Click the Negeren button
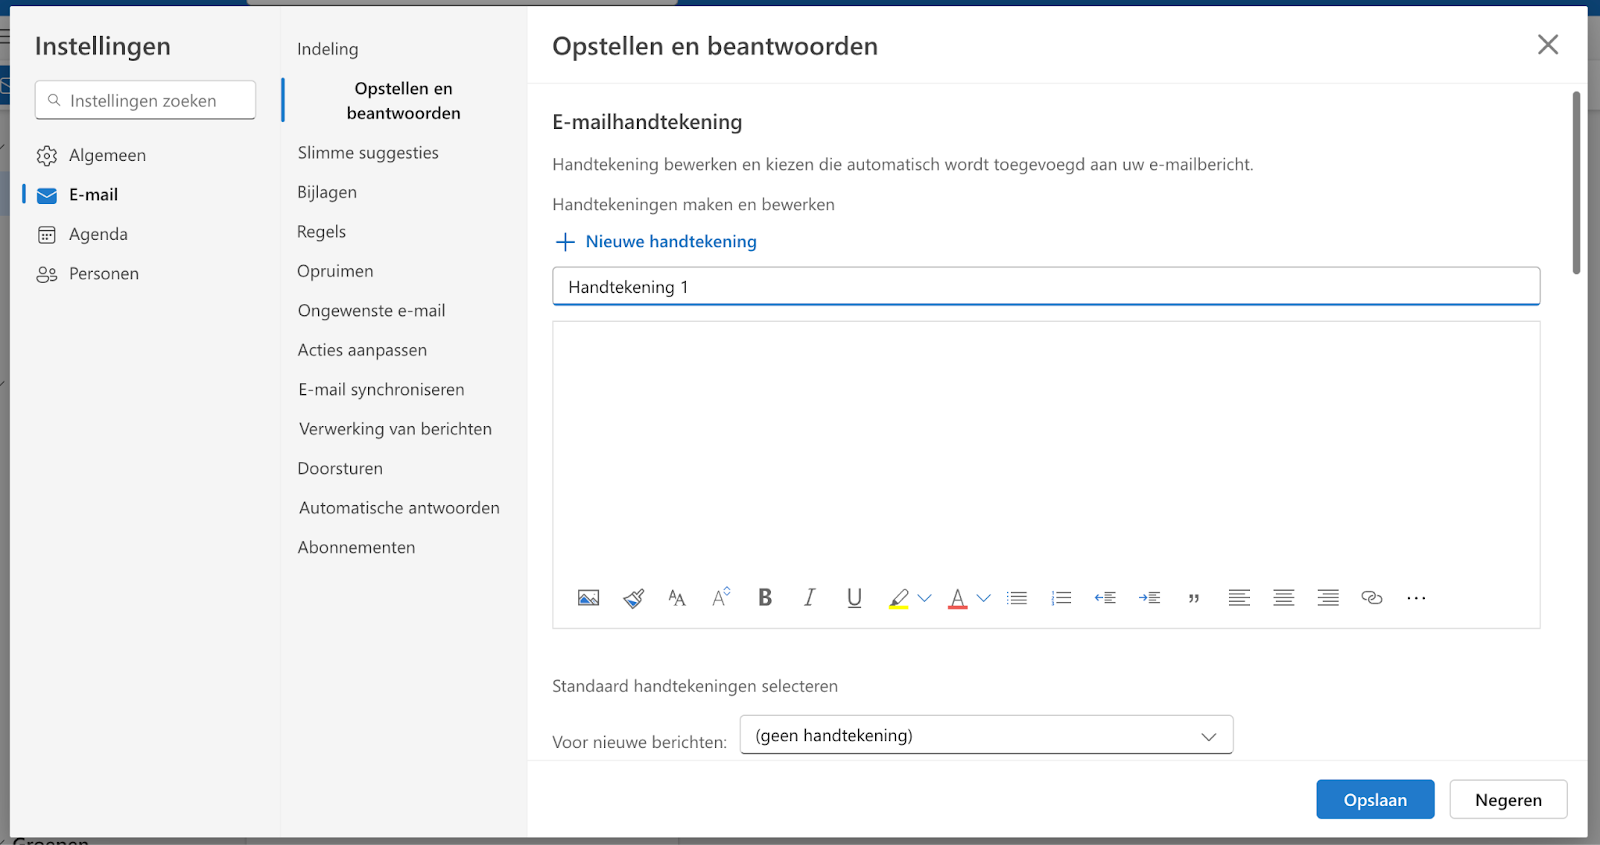This screenshot has height=845, width=1600. [x=1508, y=799]
